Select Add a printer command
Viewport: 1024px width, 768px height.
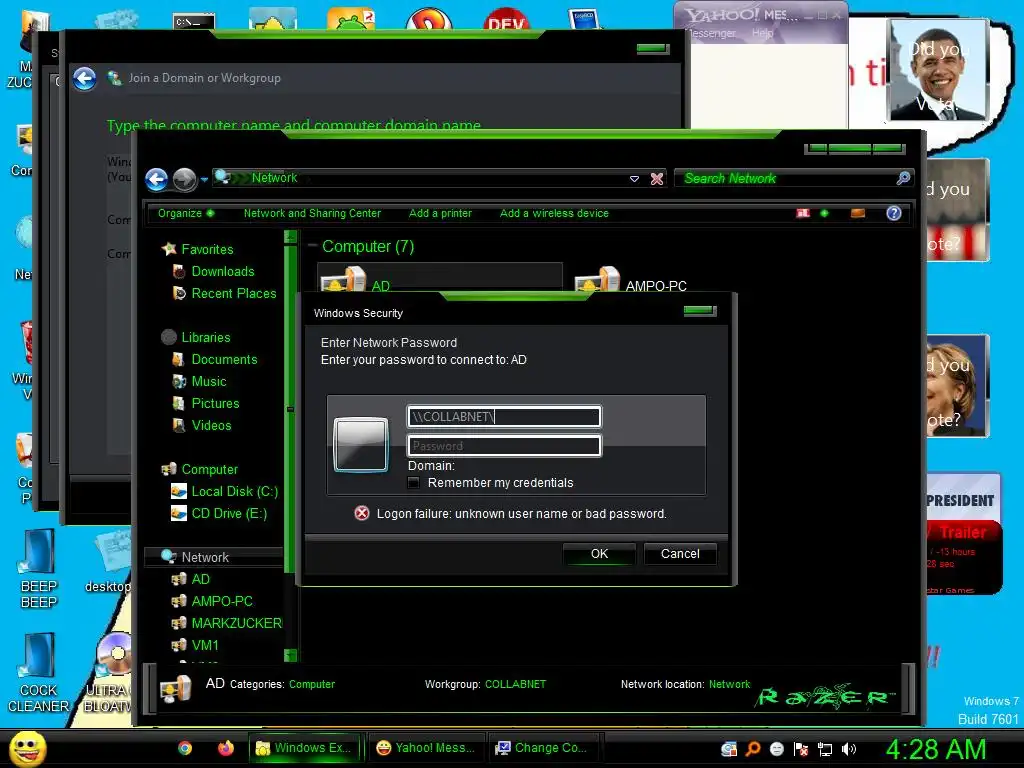click(x=440, y=214)
